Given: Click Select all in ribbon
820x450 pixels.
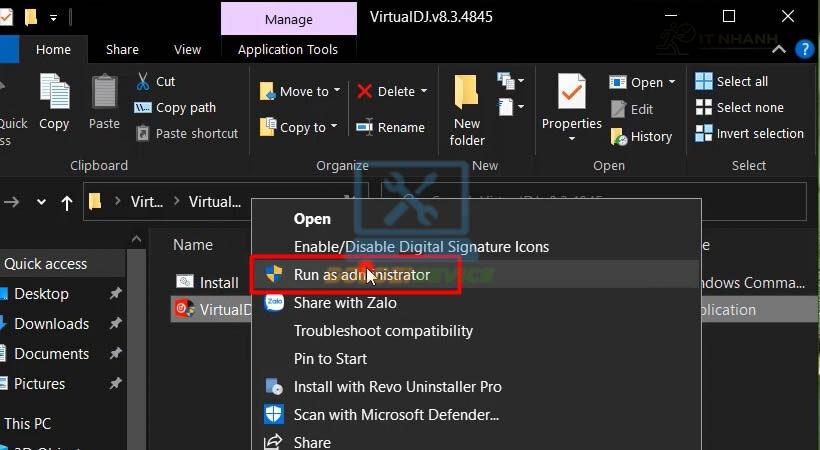Looking at the screenshot, I should [741, 81].
